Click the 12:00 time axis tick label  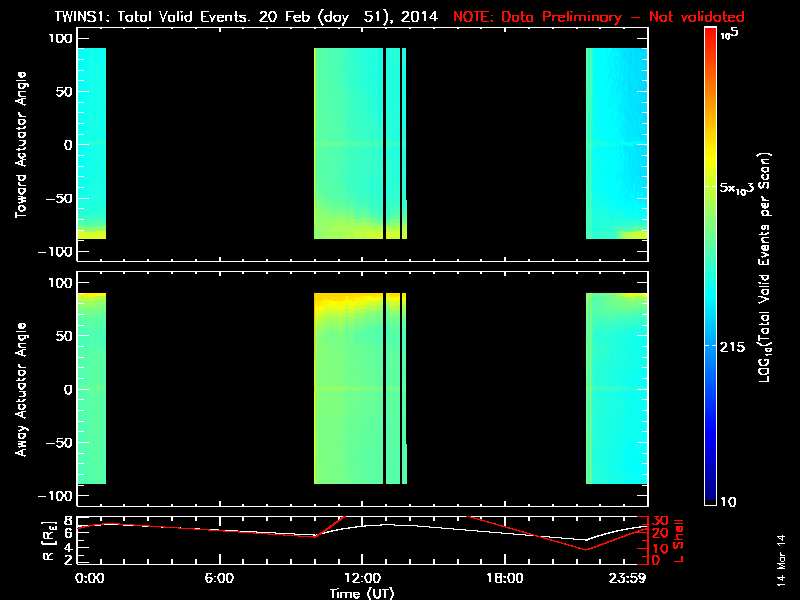[361, 578]
